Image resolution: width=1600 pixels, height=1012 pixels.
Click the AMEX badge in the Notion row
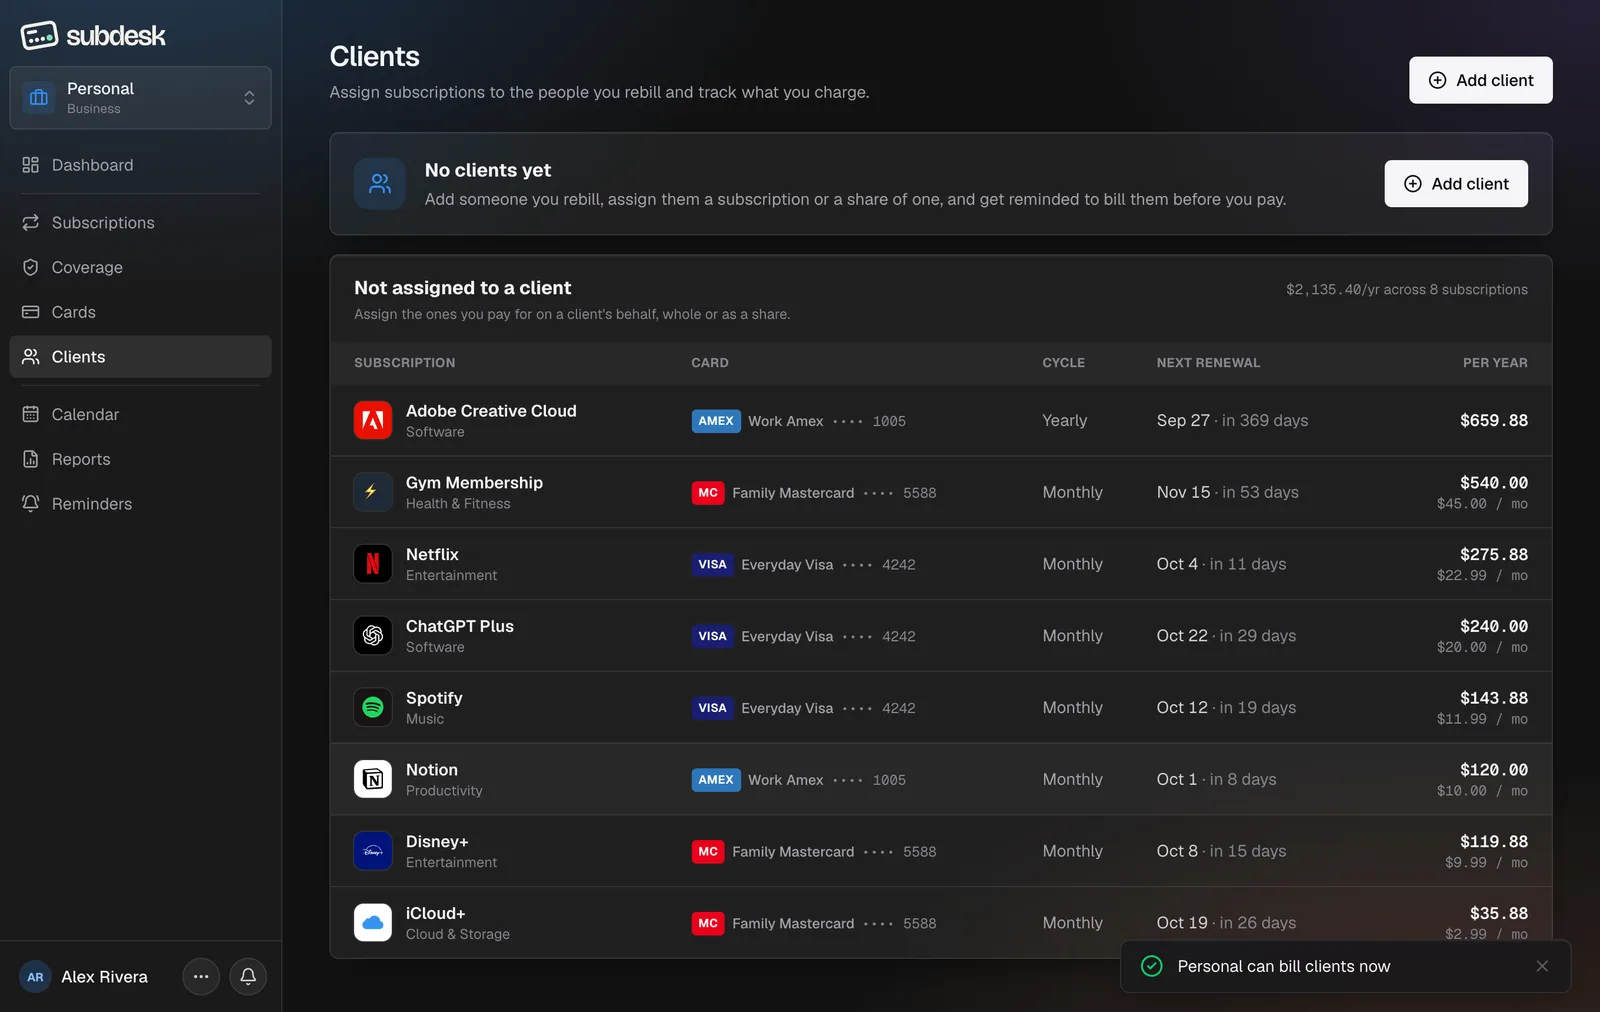[x=716, y=780]
